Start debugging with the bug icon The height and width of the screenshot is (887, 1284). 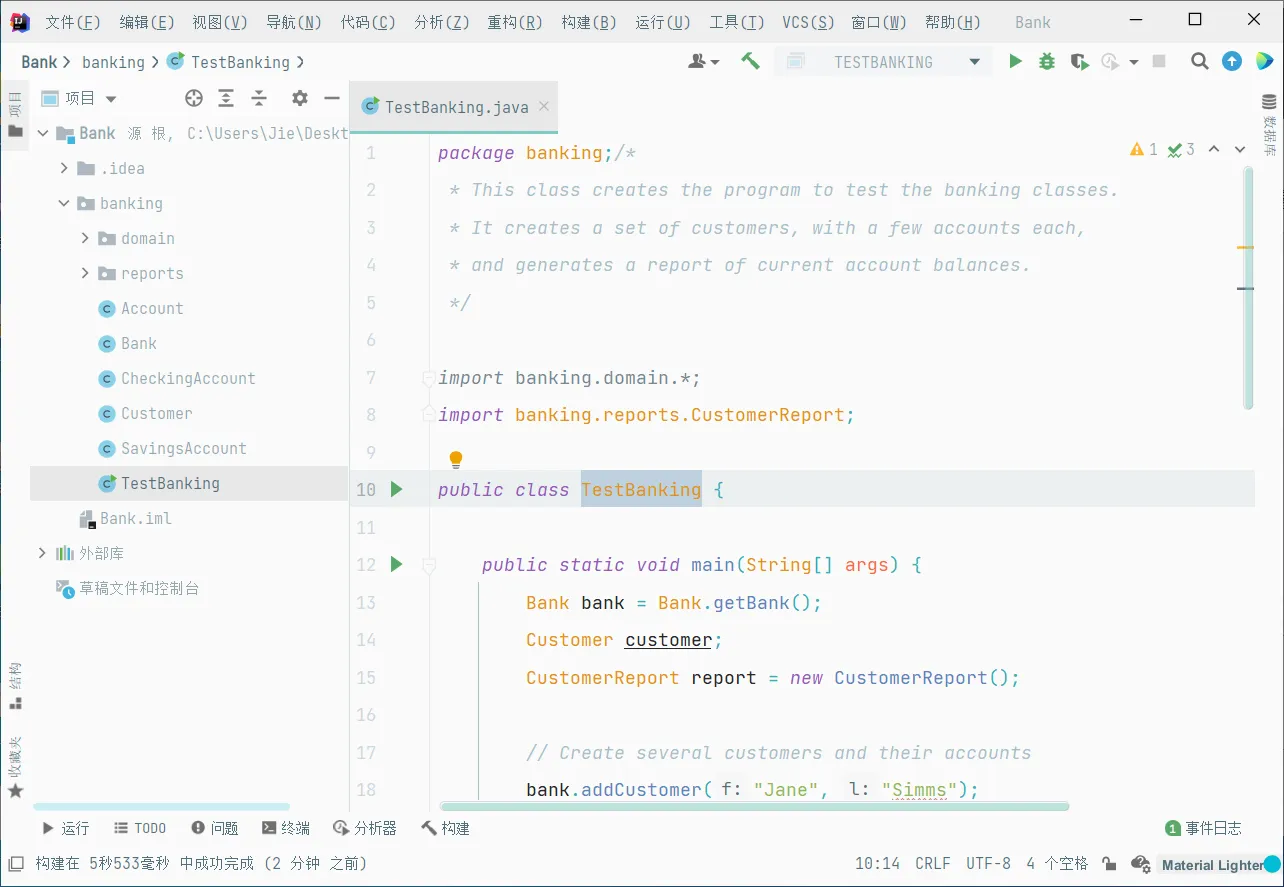(1047, 62)
